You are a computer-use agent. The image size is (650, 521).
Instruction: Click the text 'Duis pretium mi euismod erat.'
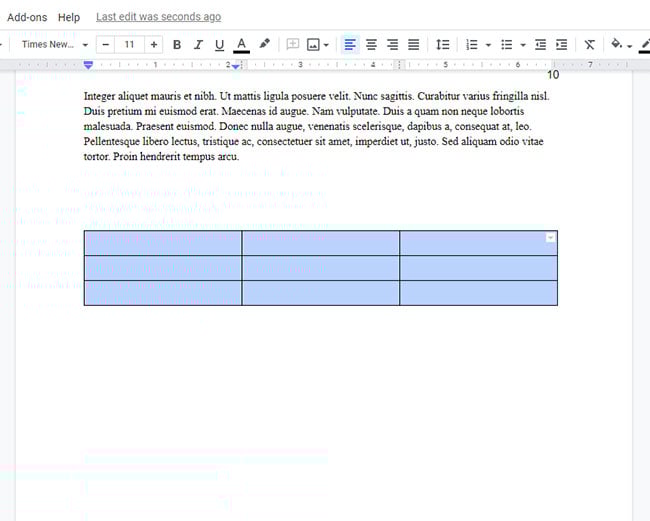click(151, 111)
